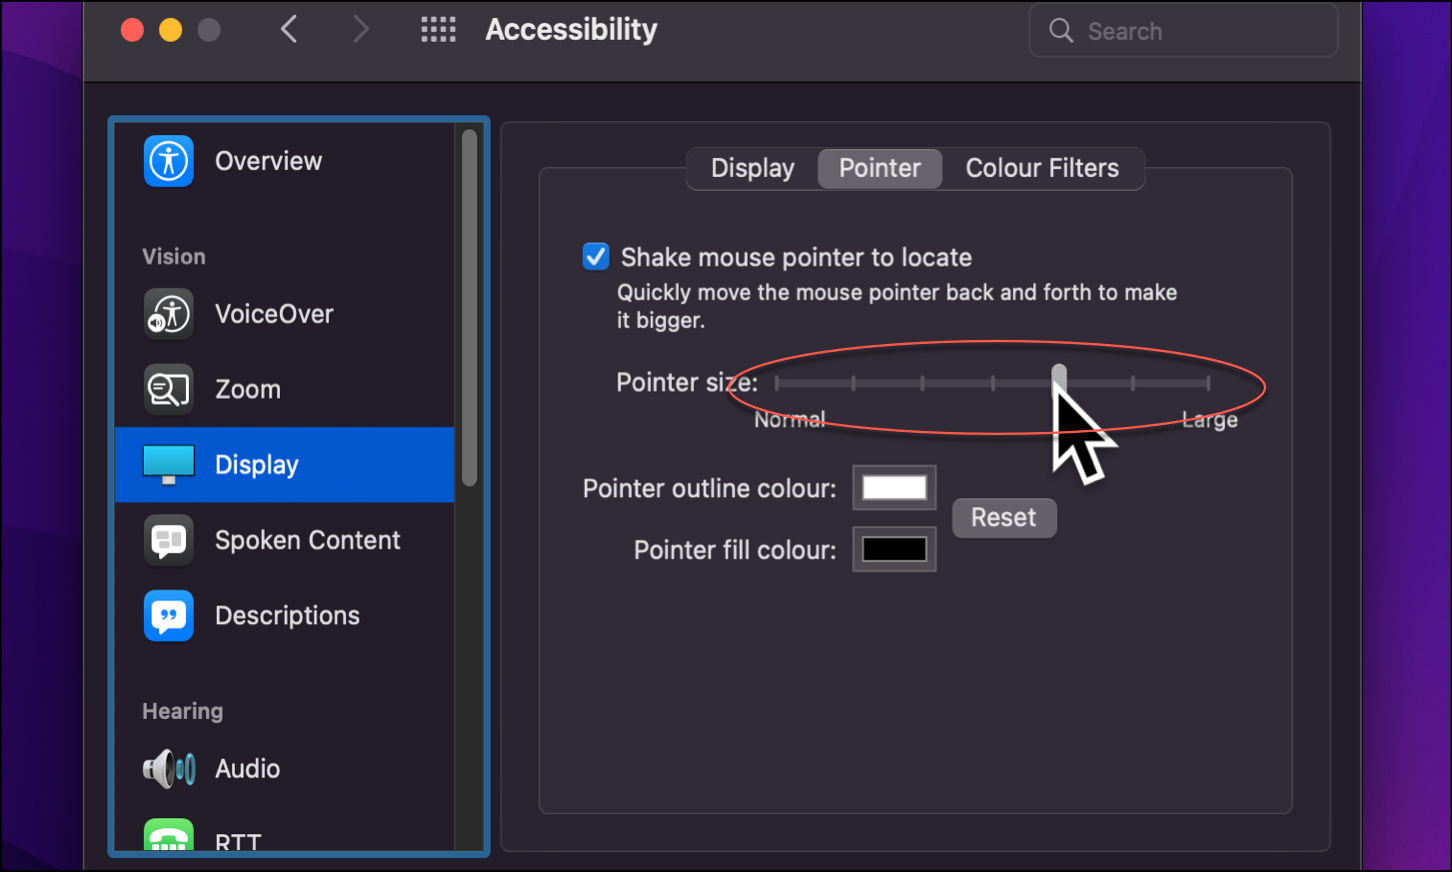Click the Reset button
1452x872 pixels.
[1004, 518]
